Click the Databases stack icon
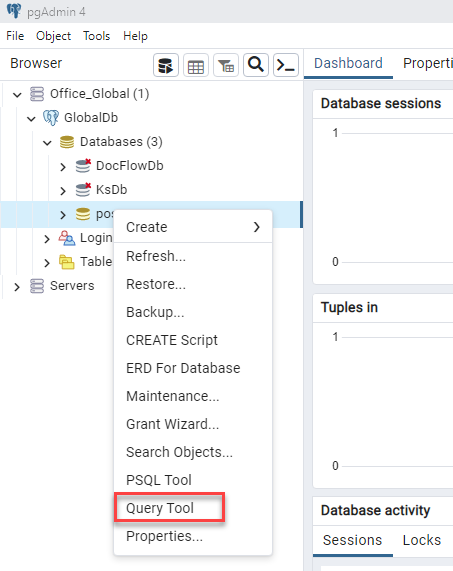The image size is (453, 571). [67, 142]
